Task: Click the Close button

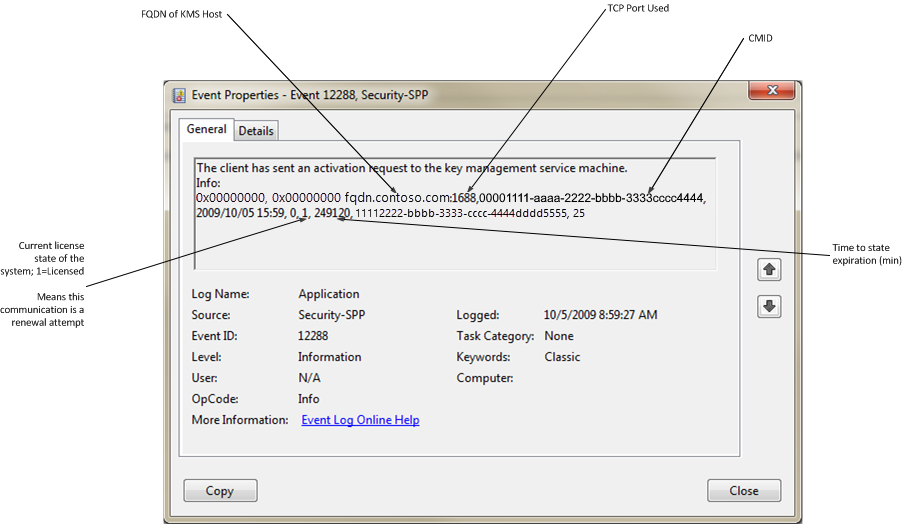Action: click(744, 491)
